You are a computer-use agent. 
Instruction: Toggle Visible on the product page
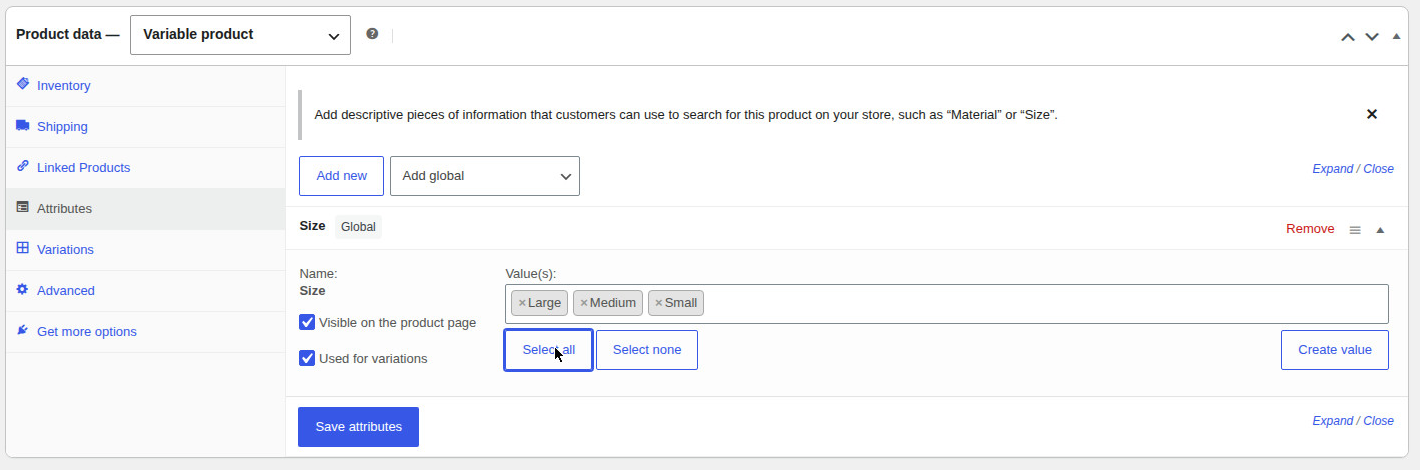[x=308, y=322]
